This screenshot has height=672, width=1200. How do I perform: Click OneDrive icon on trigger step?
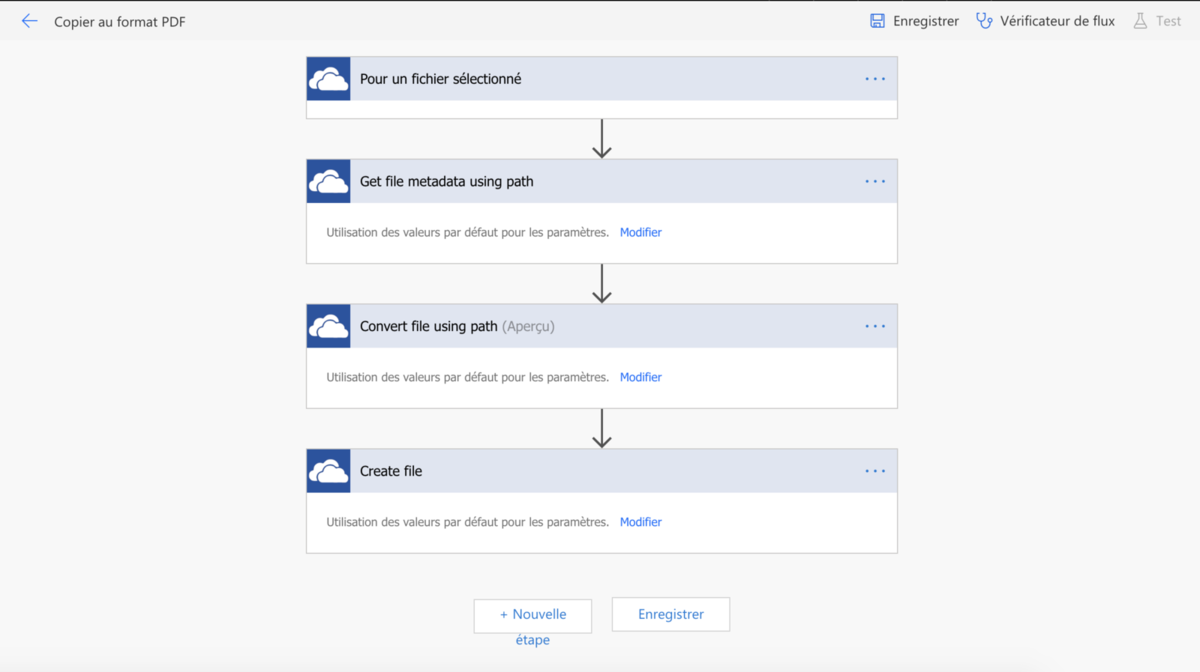click(328, 79)
